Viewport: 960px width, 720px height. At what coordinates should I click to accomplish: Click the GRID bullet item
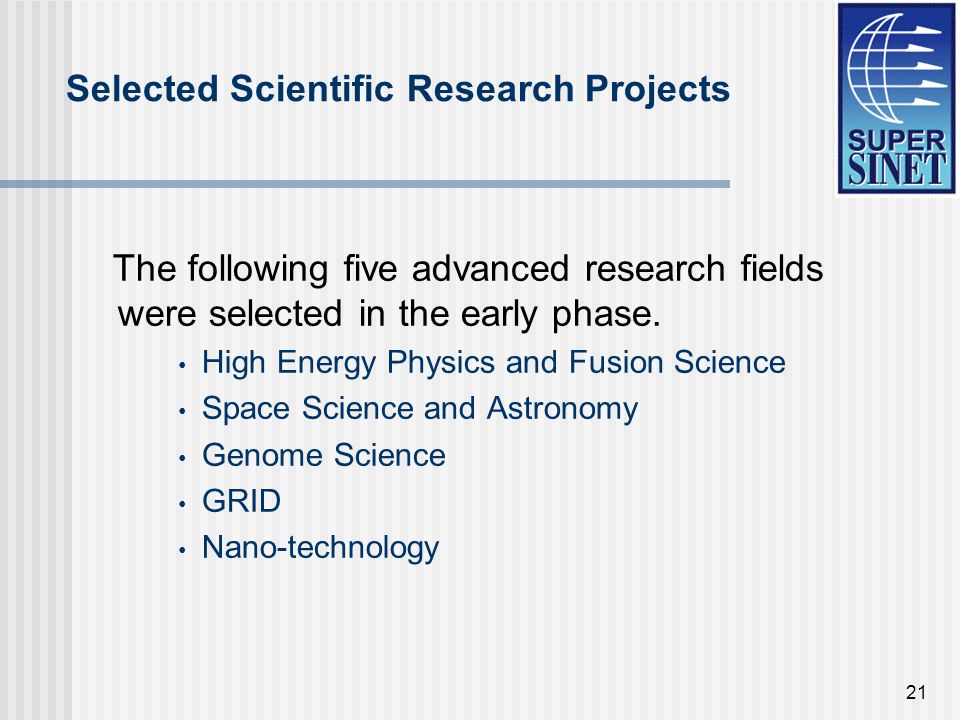click(x=241, y=501)
